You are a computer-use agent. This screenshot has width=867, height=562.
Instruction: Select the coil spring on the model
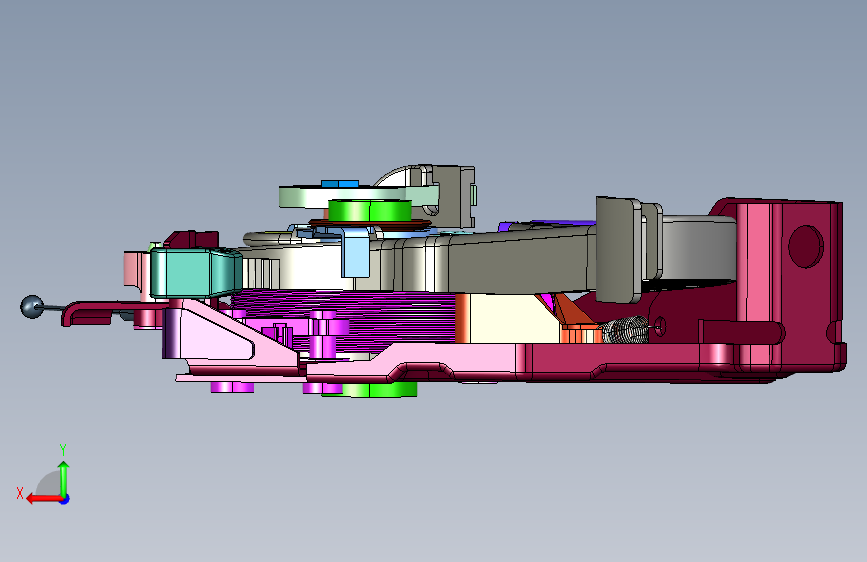tap(626, 330)
